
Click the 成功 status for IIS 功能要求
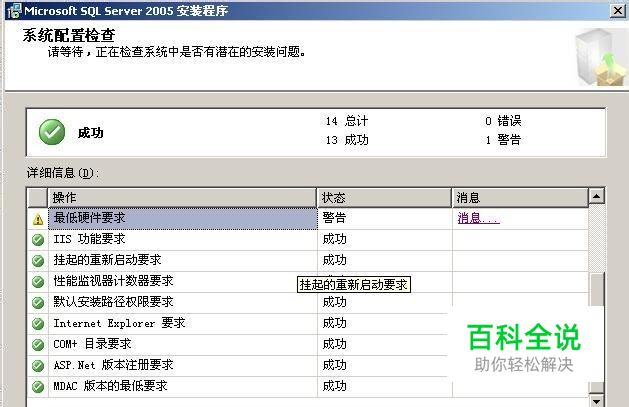334,239
